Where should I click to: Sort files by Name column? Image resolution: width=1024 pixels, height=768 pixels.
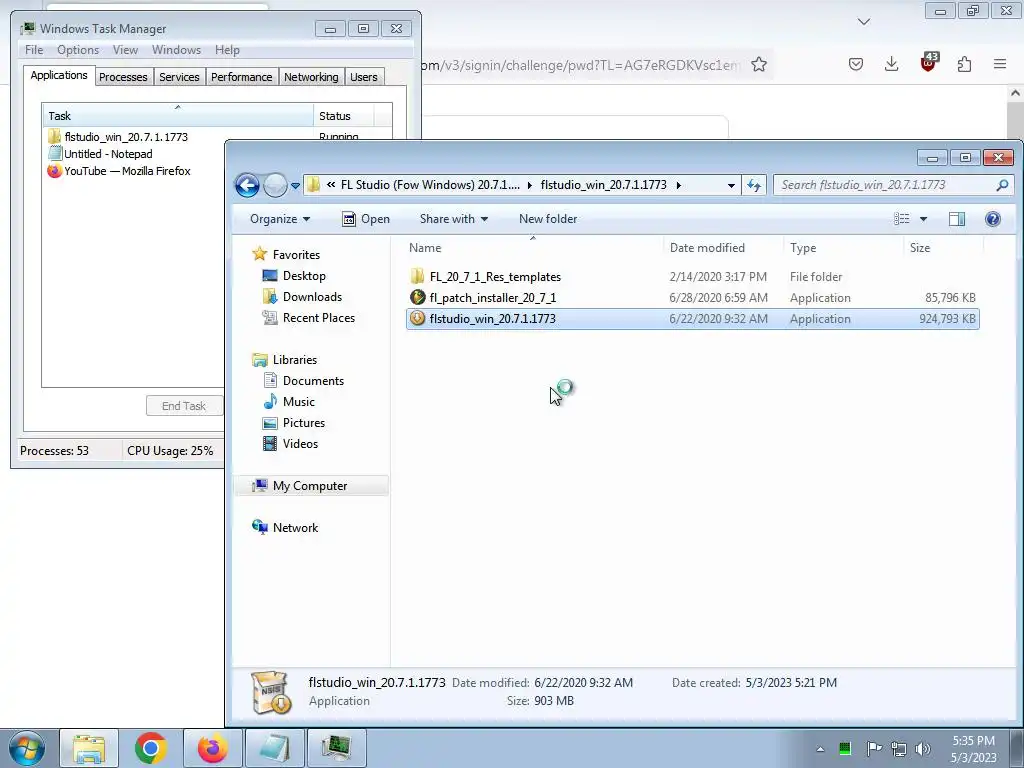tap(532, 248)
